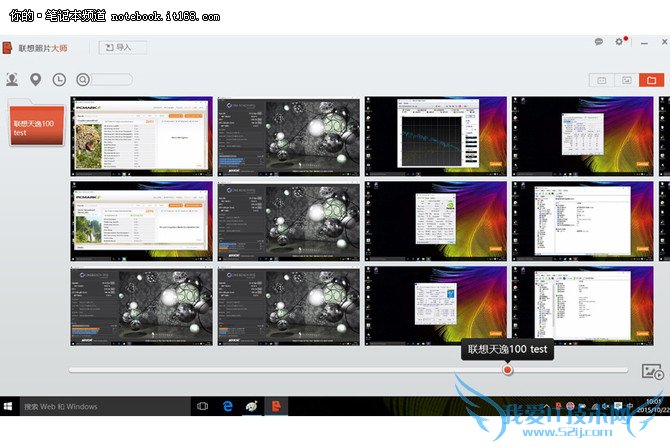This screenshot has height=447, width=670.
Task: Click the 搜索 Web 和 Windows search box
Action: tap(105, 406)
